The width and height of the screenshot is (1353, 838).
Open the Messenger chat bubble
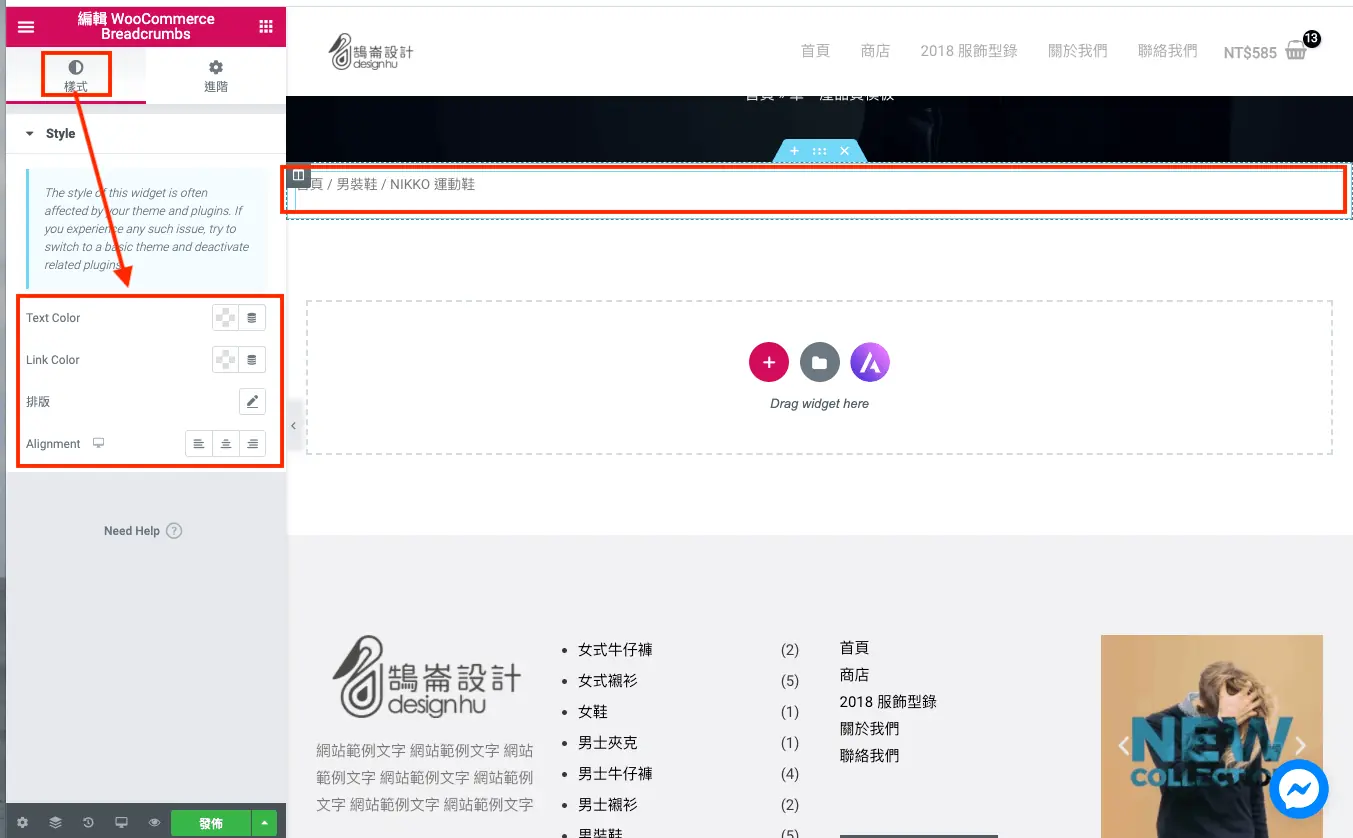[1299, 789]
